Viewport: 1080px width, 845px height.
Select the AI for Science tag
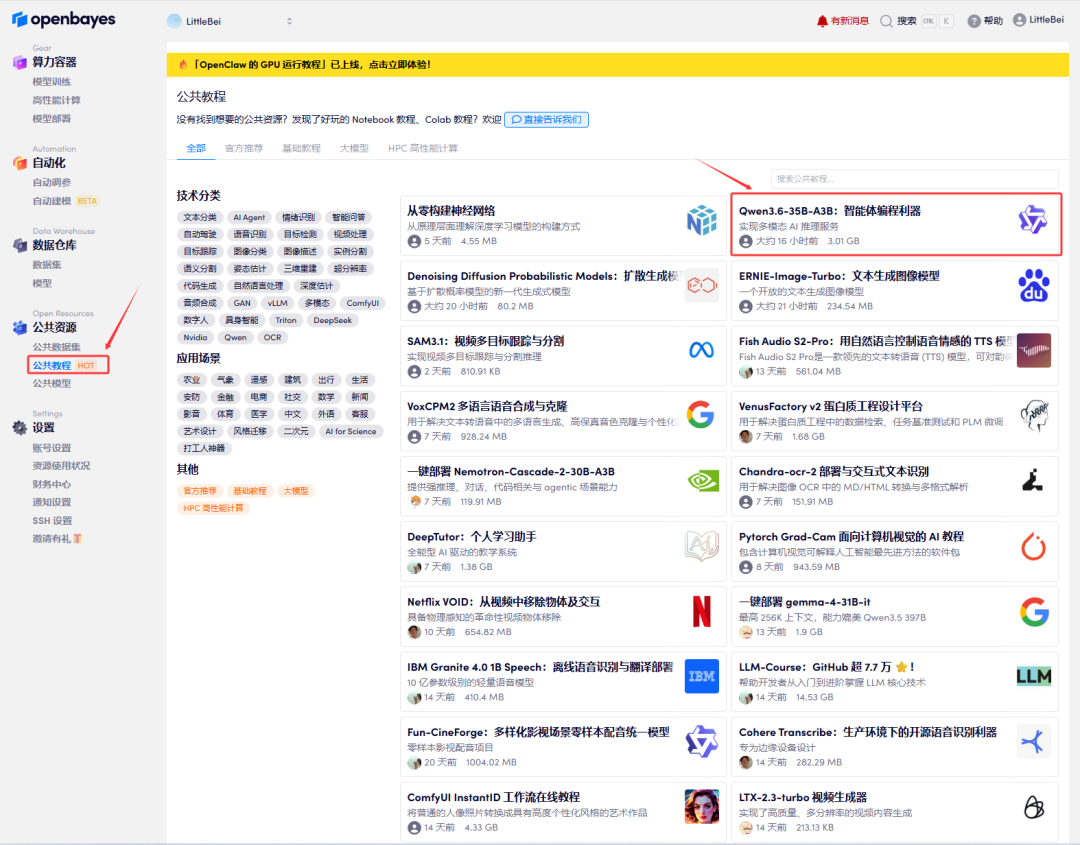click(351, 431)
